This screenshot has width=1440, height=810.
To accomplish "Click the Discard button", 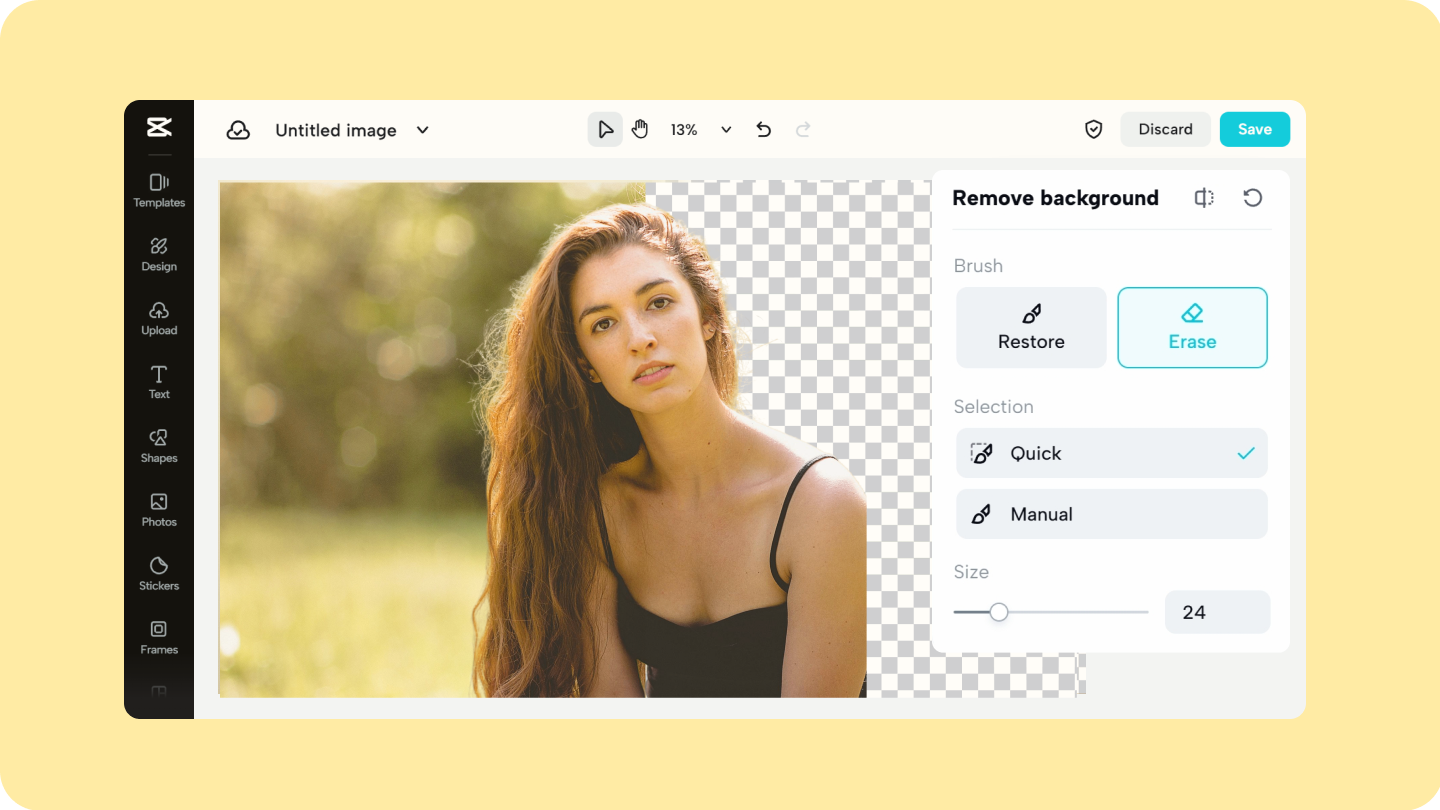I will click(x=1166, y=129).
